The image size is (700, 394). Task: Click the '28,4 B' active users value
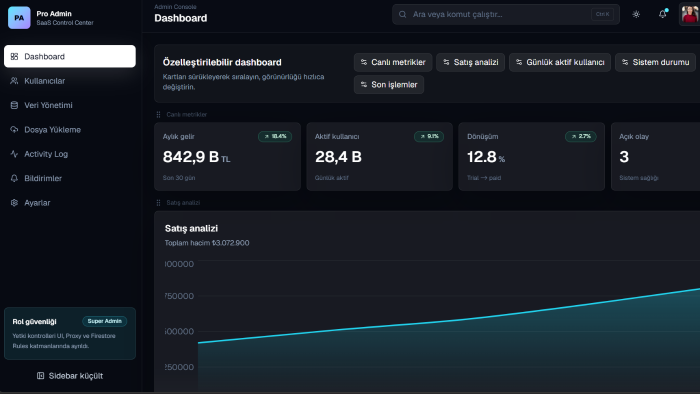[338, 157]
